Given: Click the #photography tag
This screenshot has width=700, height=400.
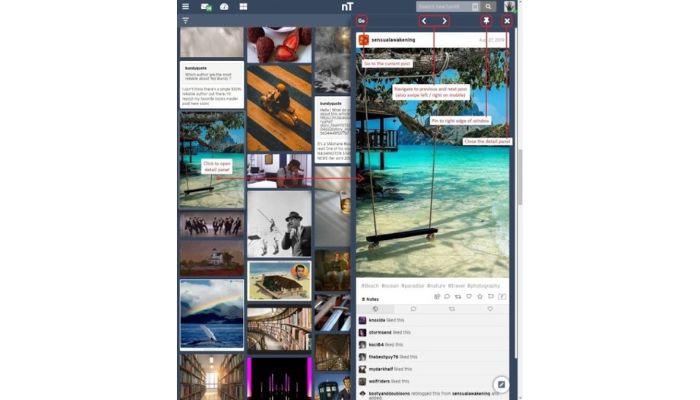Looking at the screenshot, I should pos(483,286).
